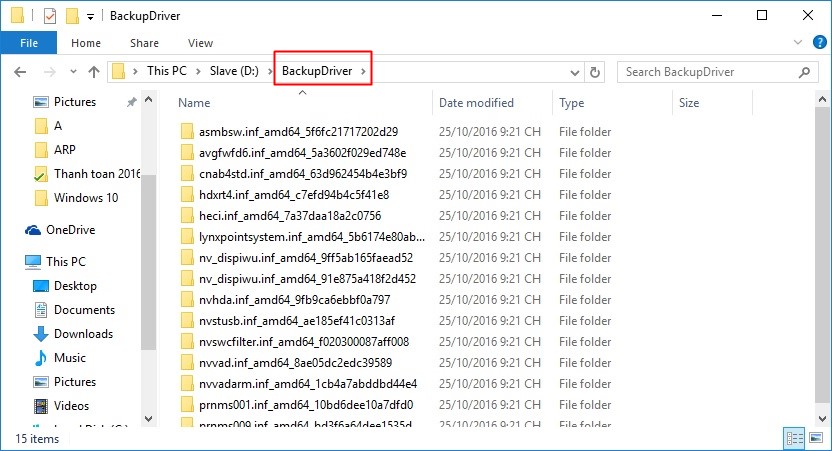832x451 pixels.
Task: Select This PC in the navigation pane
Action: coord(65,262)
